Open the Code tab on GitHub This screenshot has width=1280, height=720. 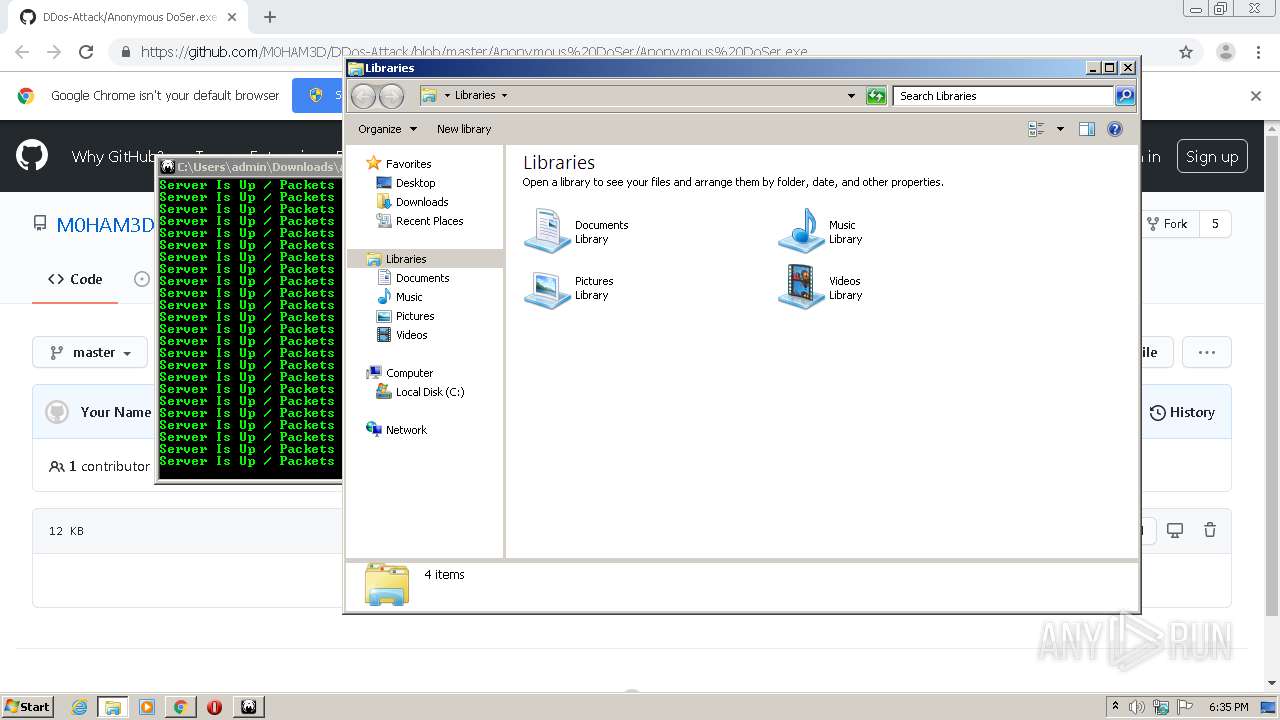[x=75, y=279]
